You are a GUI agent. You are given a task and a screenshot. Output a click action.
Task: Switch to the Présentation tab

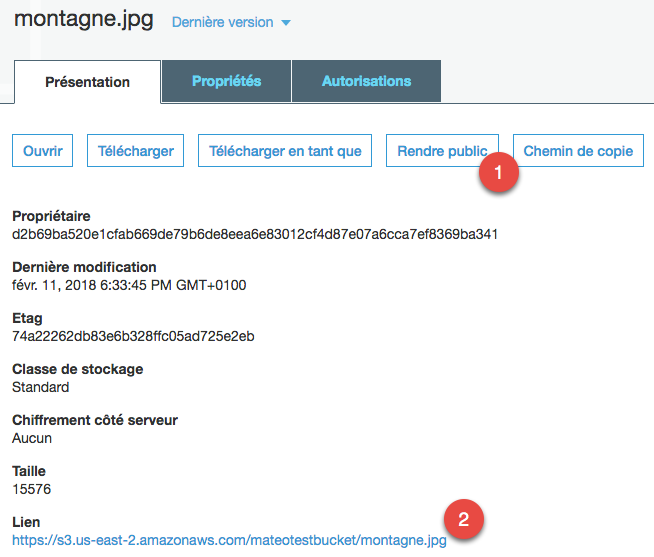(87, 82)
